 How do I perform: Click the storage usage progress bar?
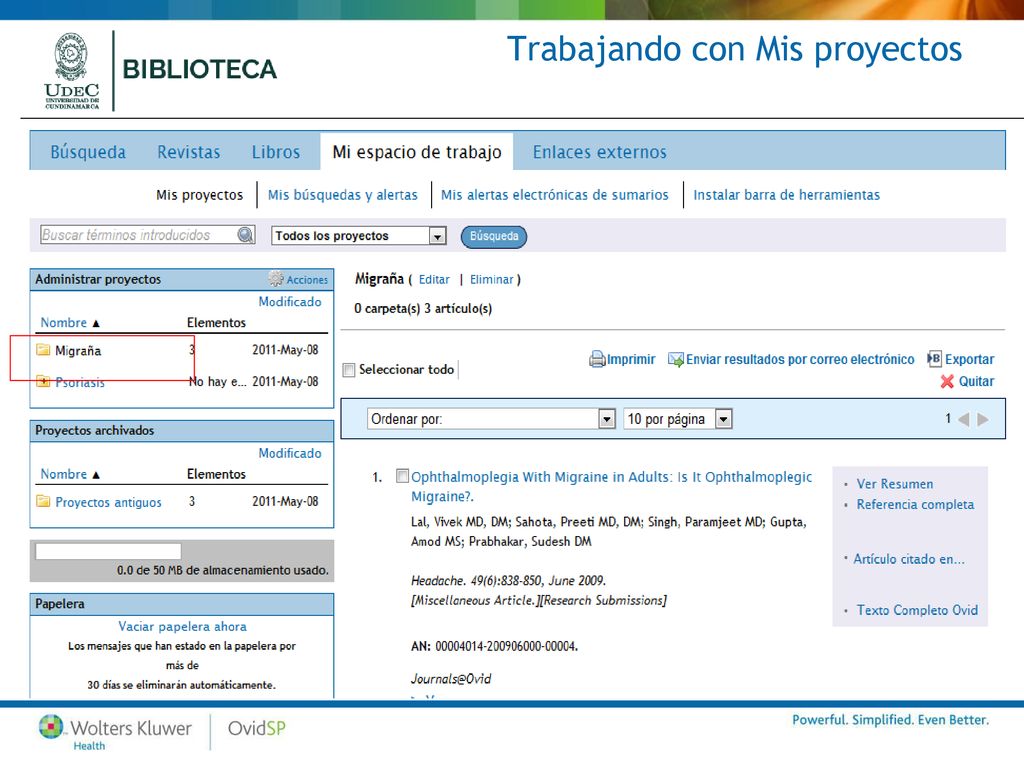(108, 551)
